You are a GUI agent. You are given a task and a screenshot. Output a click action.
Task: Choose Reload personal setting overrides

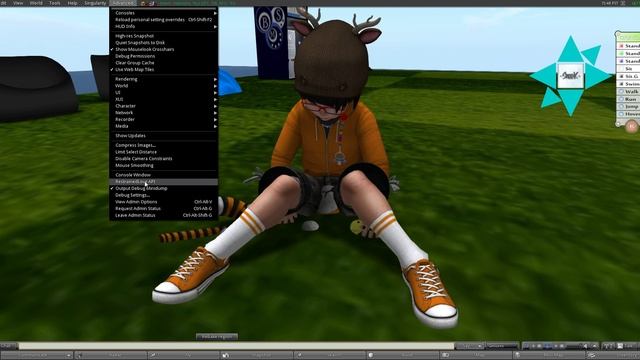pos(163,20)
